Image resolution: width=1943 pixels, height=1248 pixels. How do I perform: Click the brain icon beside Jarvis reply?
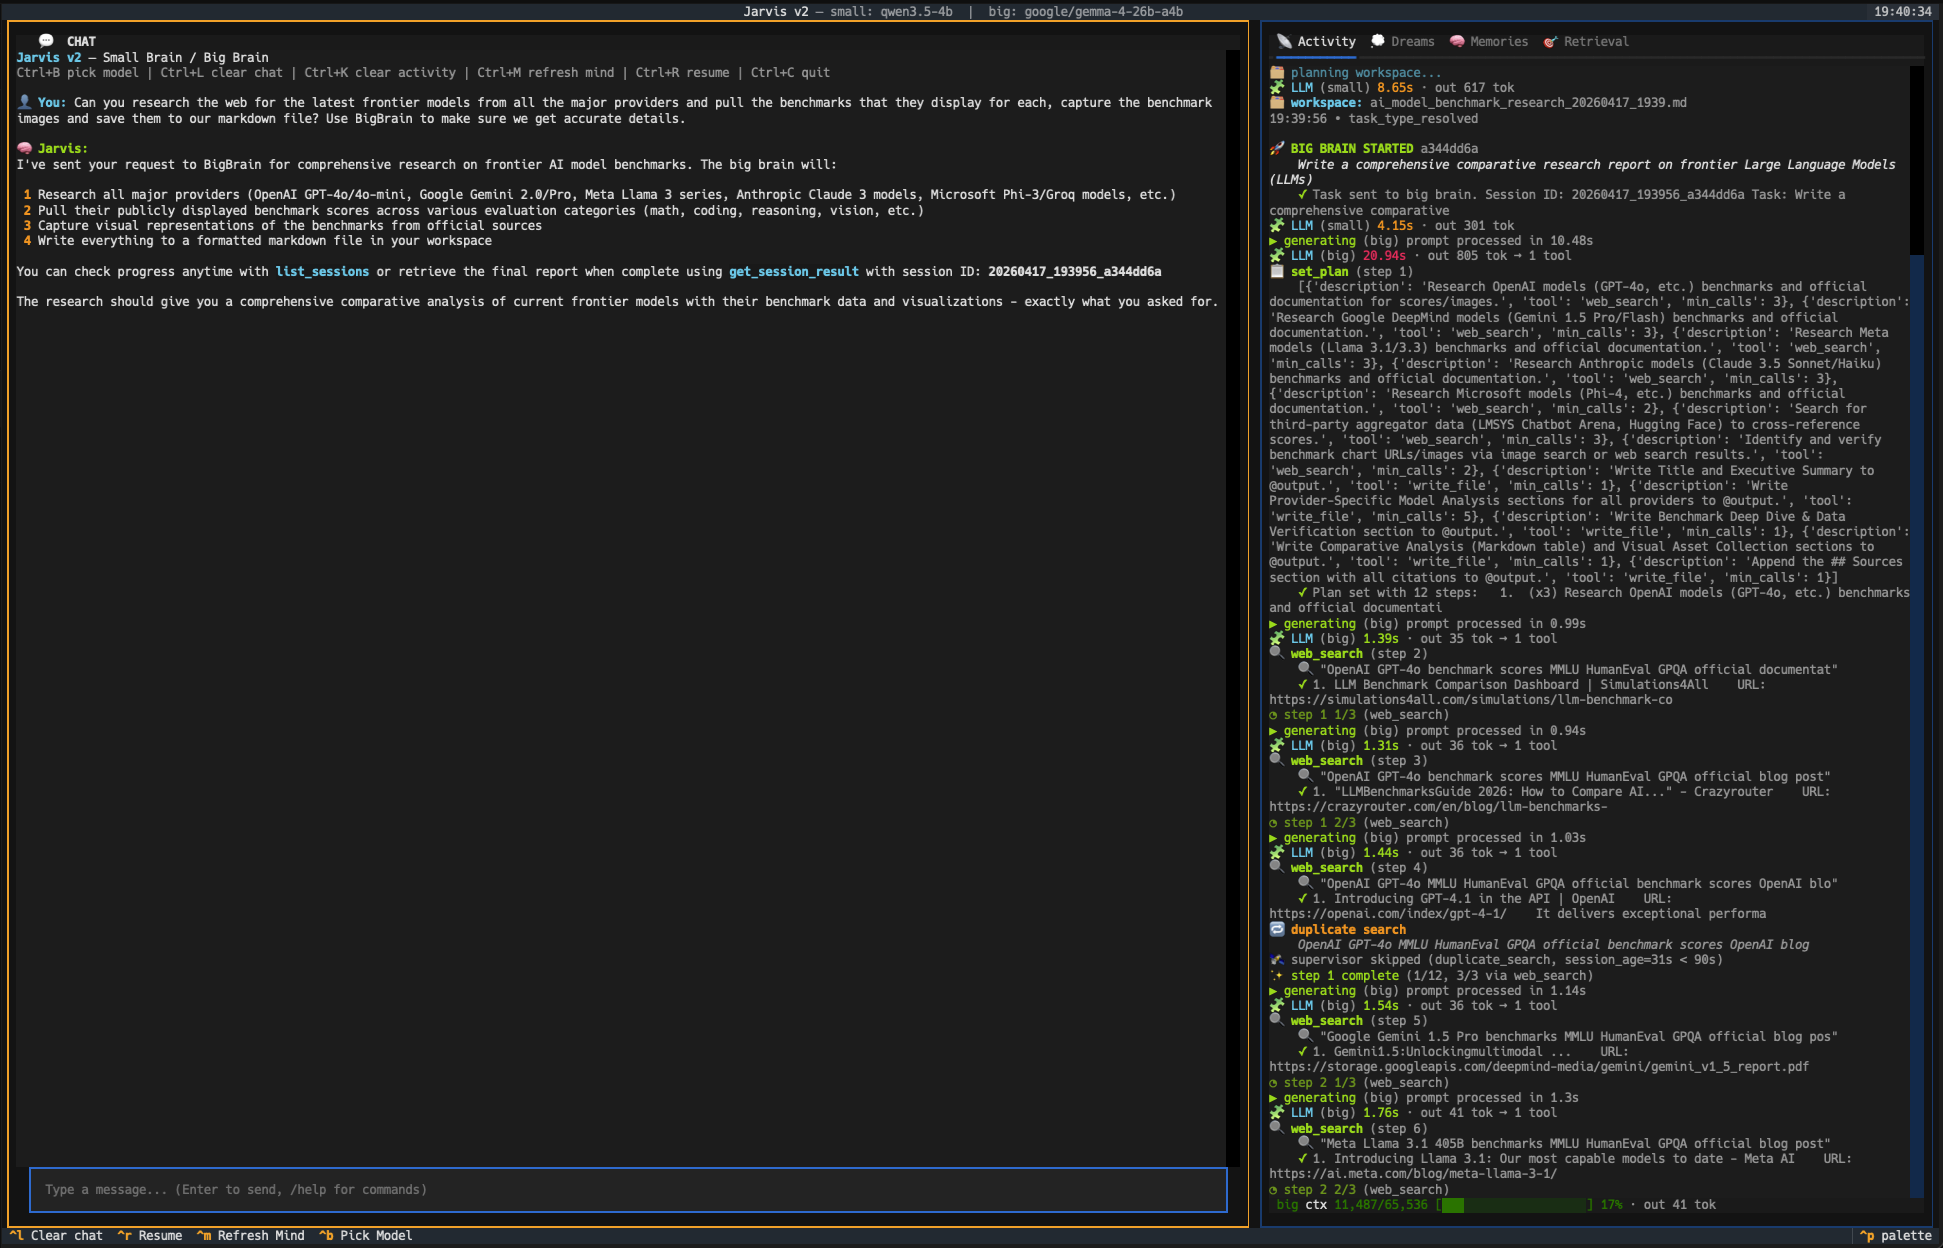25,149
